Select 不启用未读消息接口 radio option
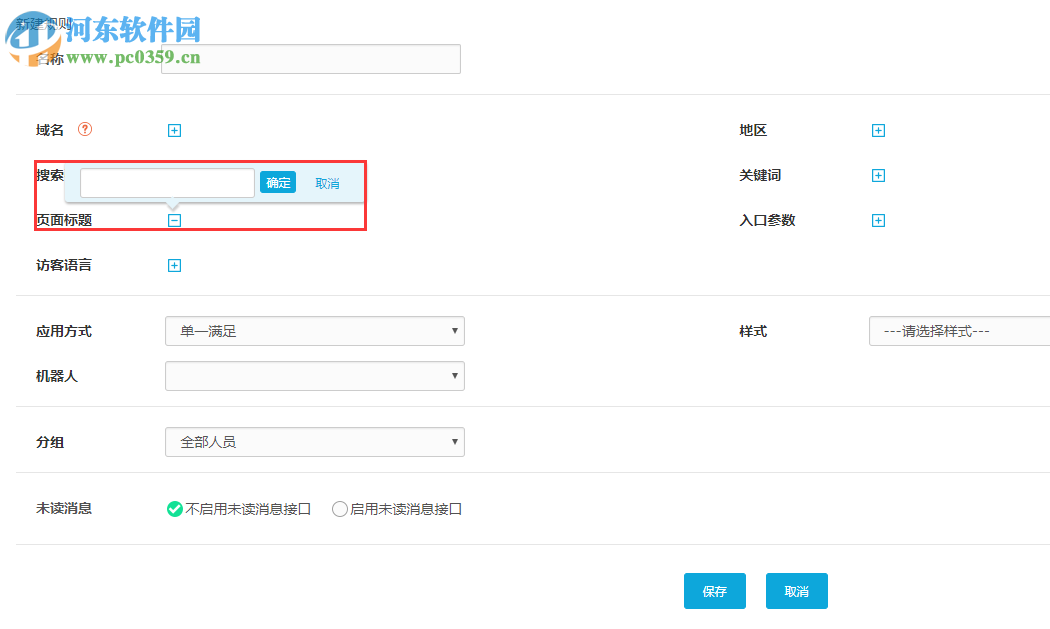Viewport: 1050px width, 629px height. (x=173, y=508)
